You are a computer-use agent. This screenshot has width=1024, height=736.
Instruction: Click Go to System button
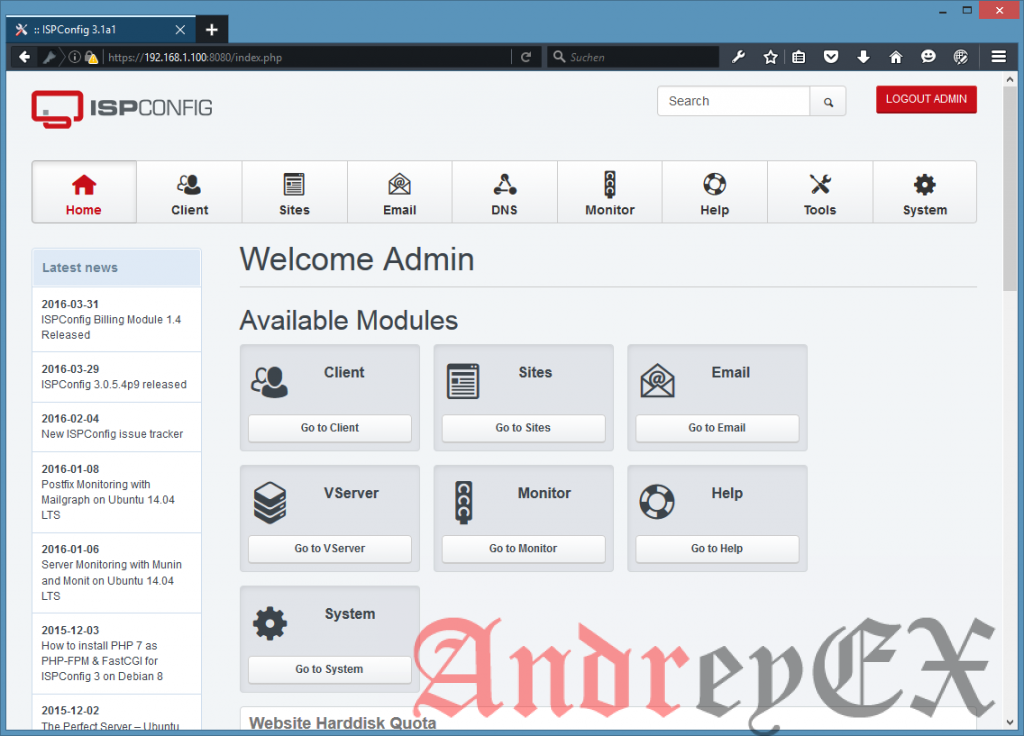330,669
